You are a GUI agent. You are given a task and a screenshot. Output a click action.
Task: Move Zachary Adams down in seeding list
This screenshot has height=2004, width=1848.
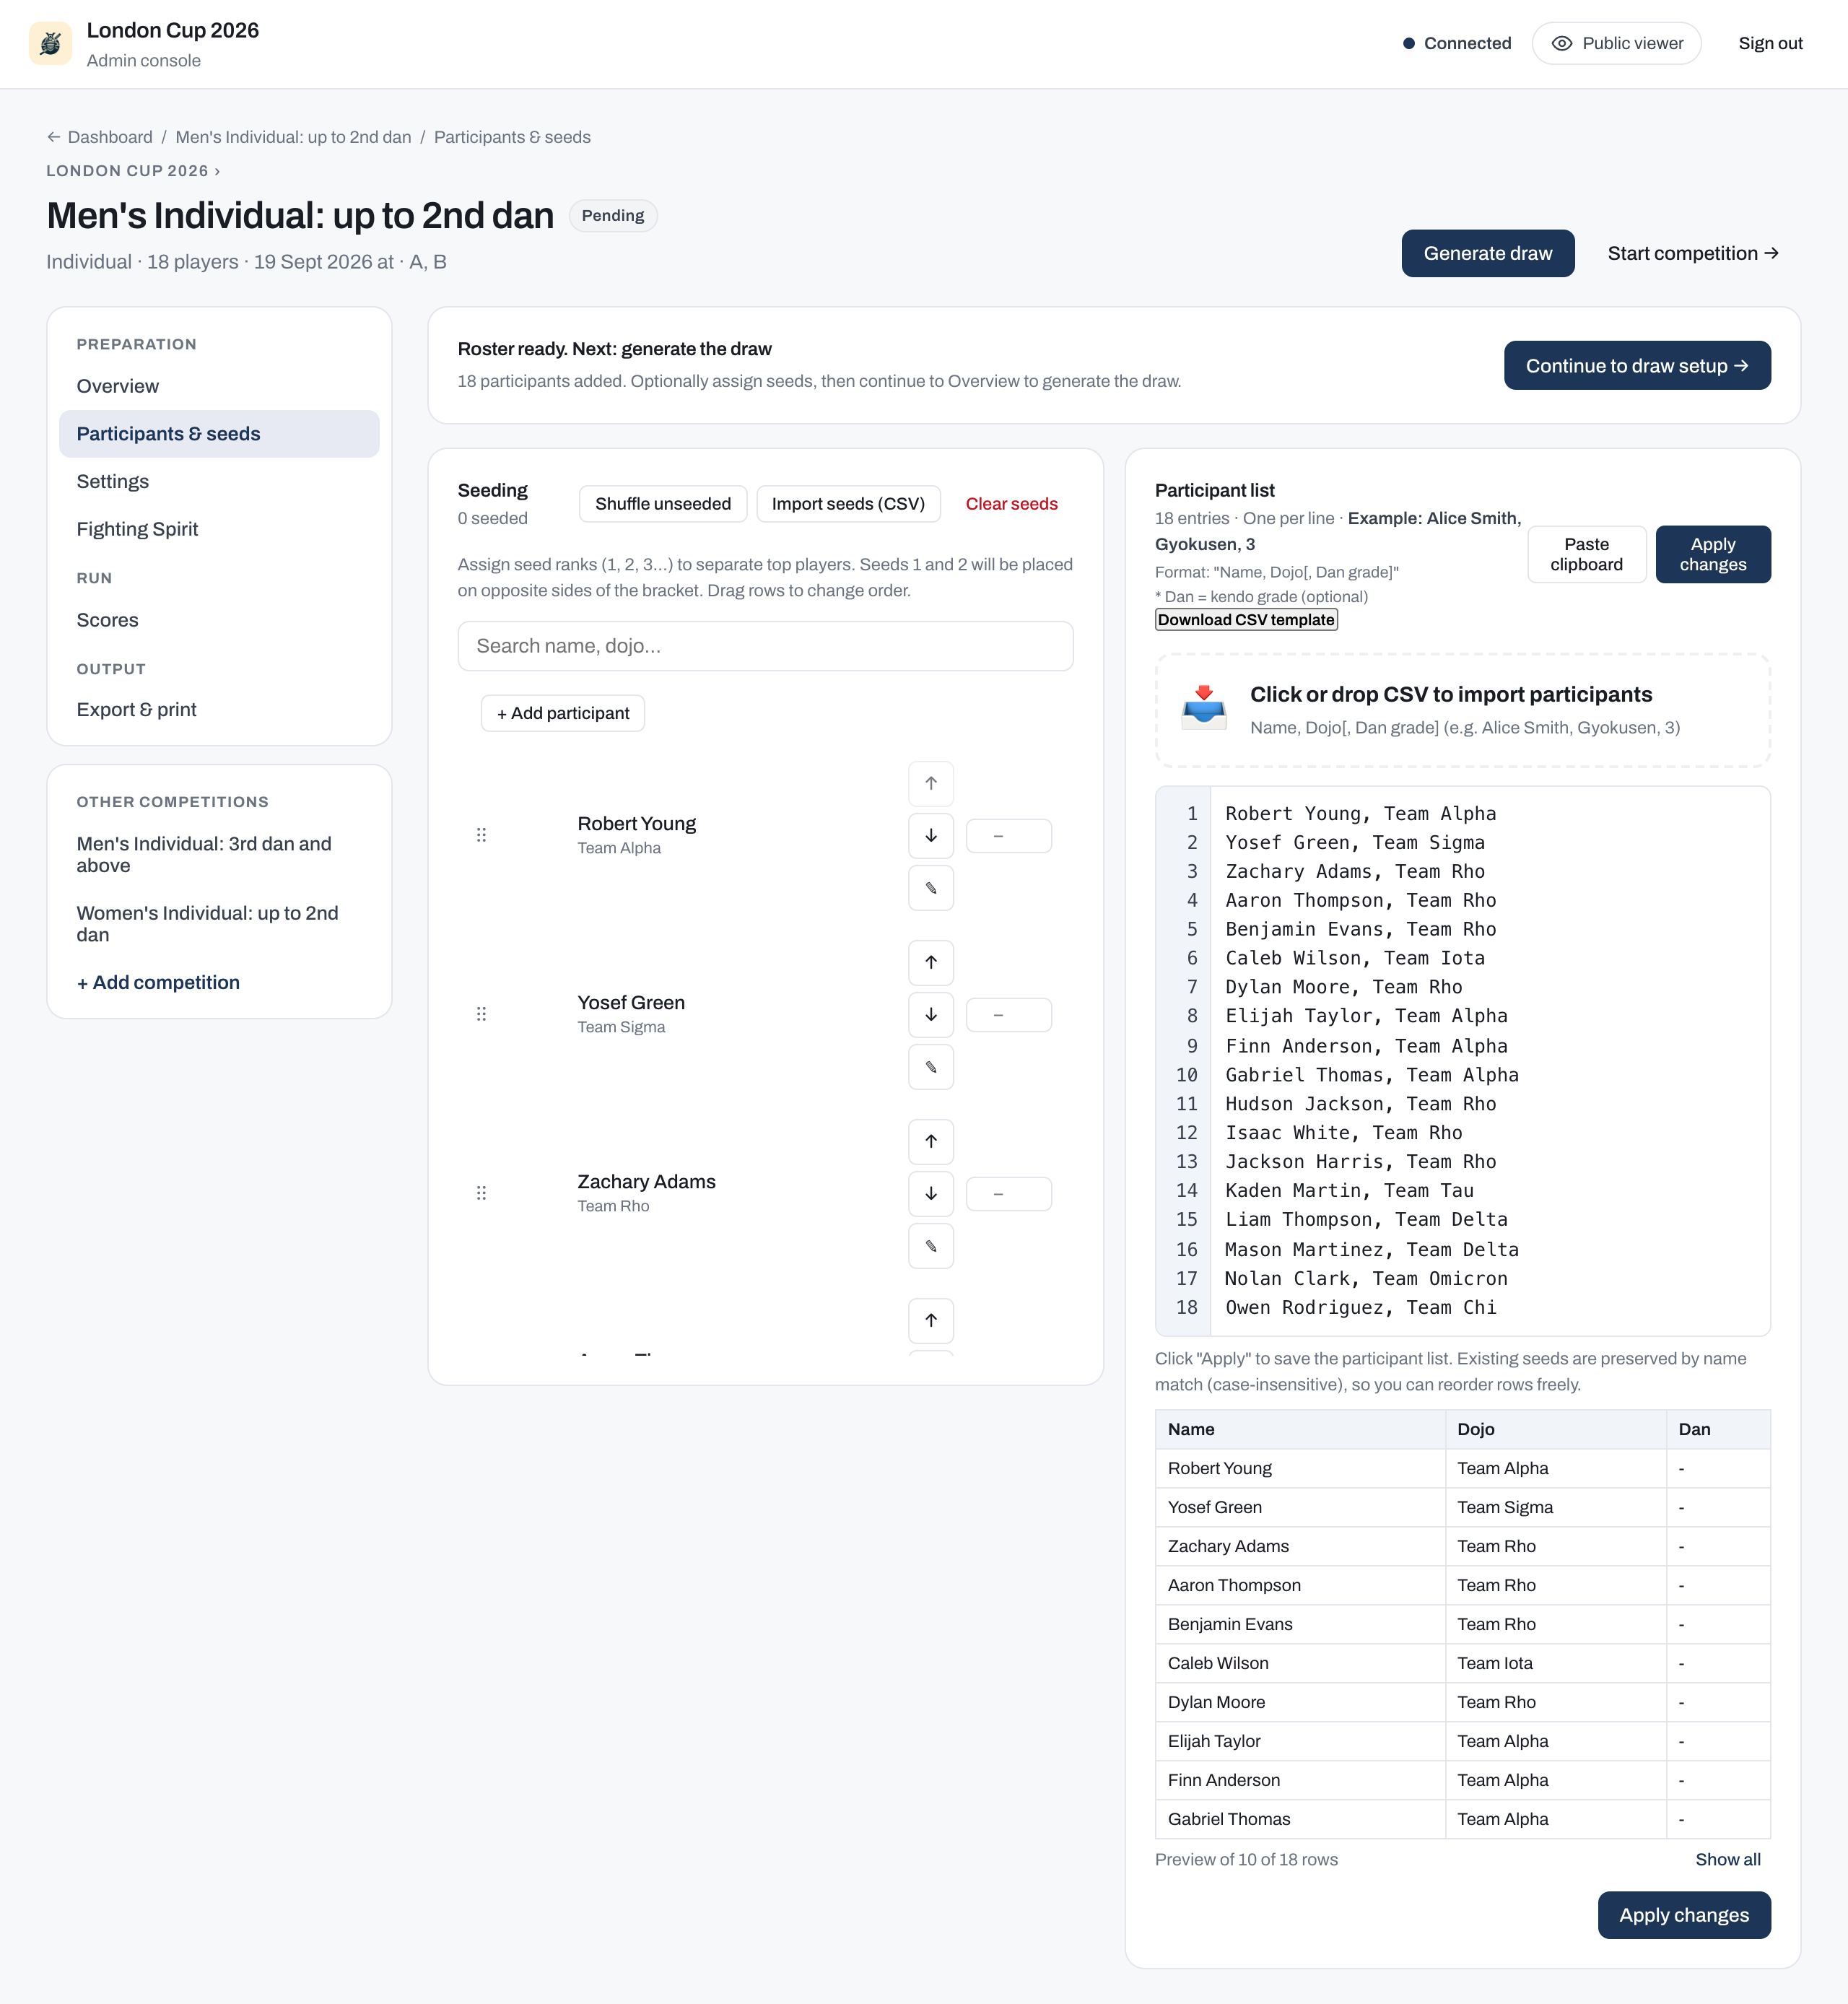[930, 1193]
